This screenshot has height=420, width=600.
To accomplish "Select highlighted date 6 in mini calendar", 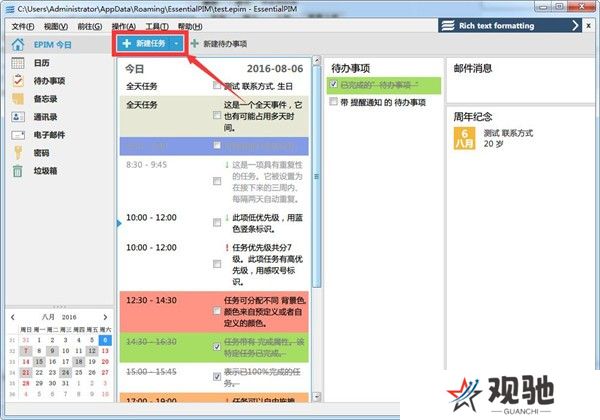I will [105, 340].
